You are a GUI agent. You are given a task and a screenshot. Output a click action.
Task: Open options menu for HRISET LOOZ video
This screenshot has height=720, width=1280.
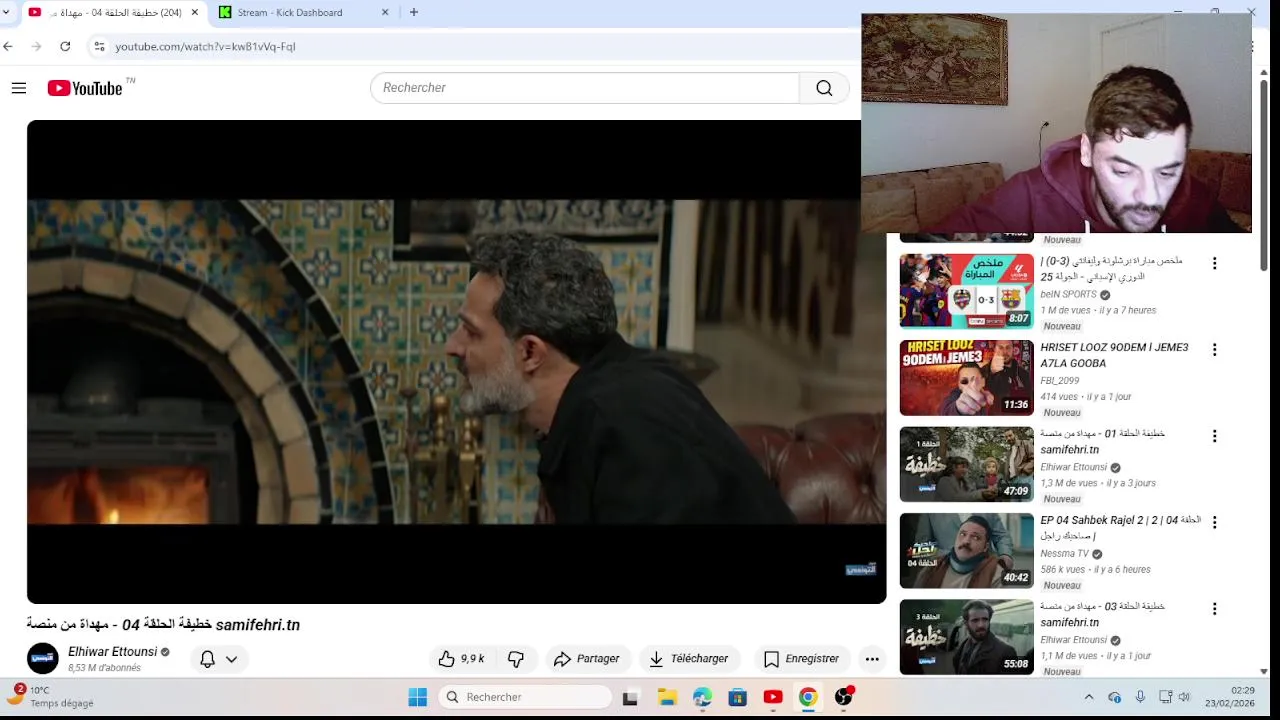pyautogui.click(x=1214, y=350)
